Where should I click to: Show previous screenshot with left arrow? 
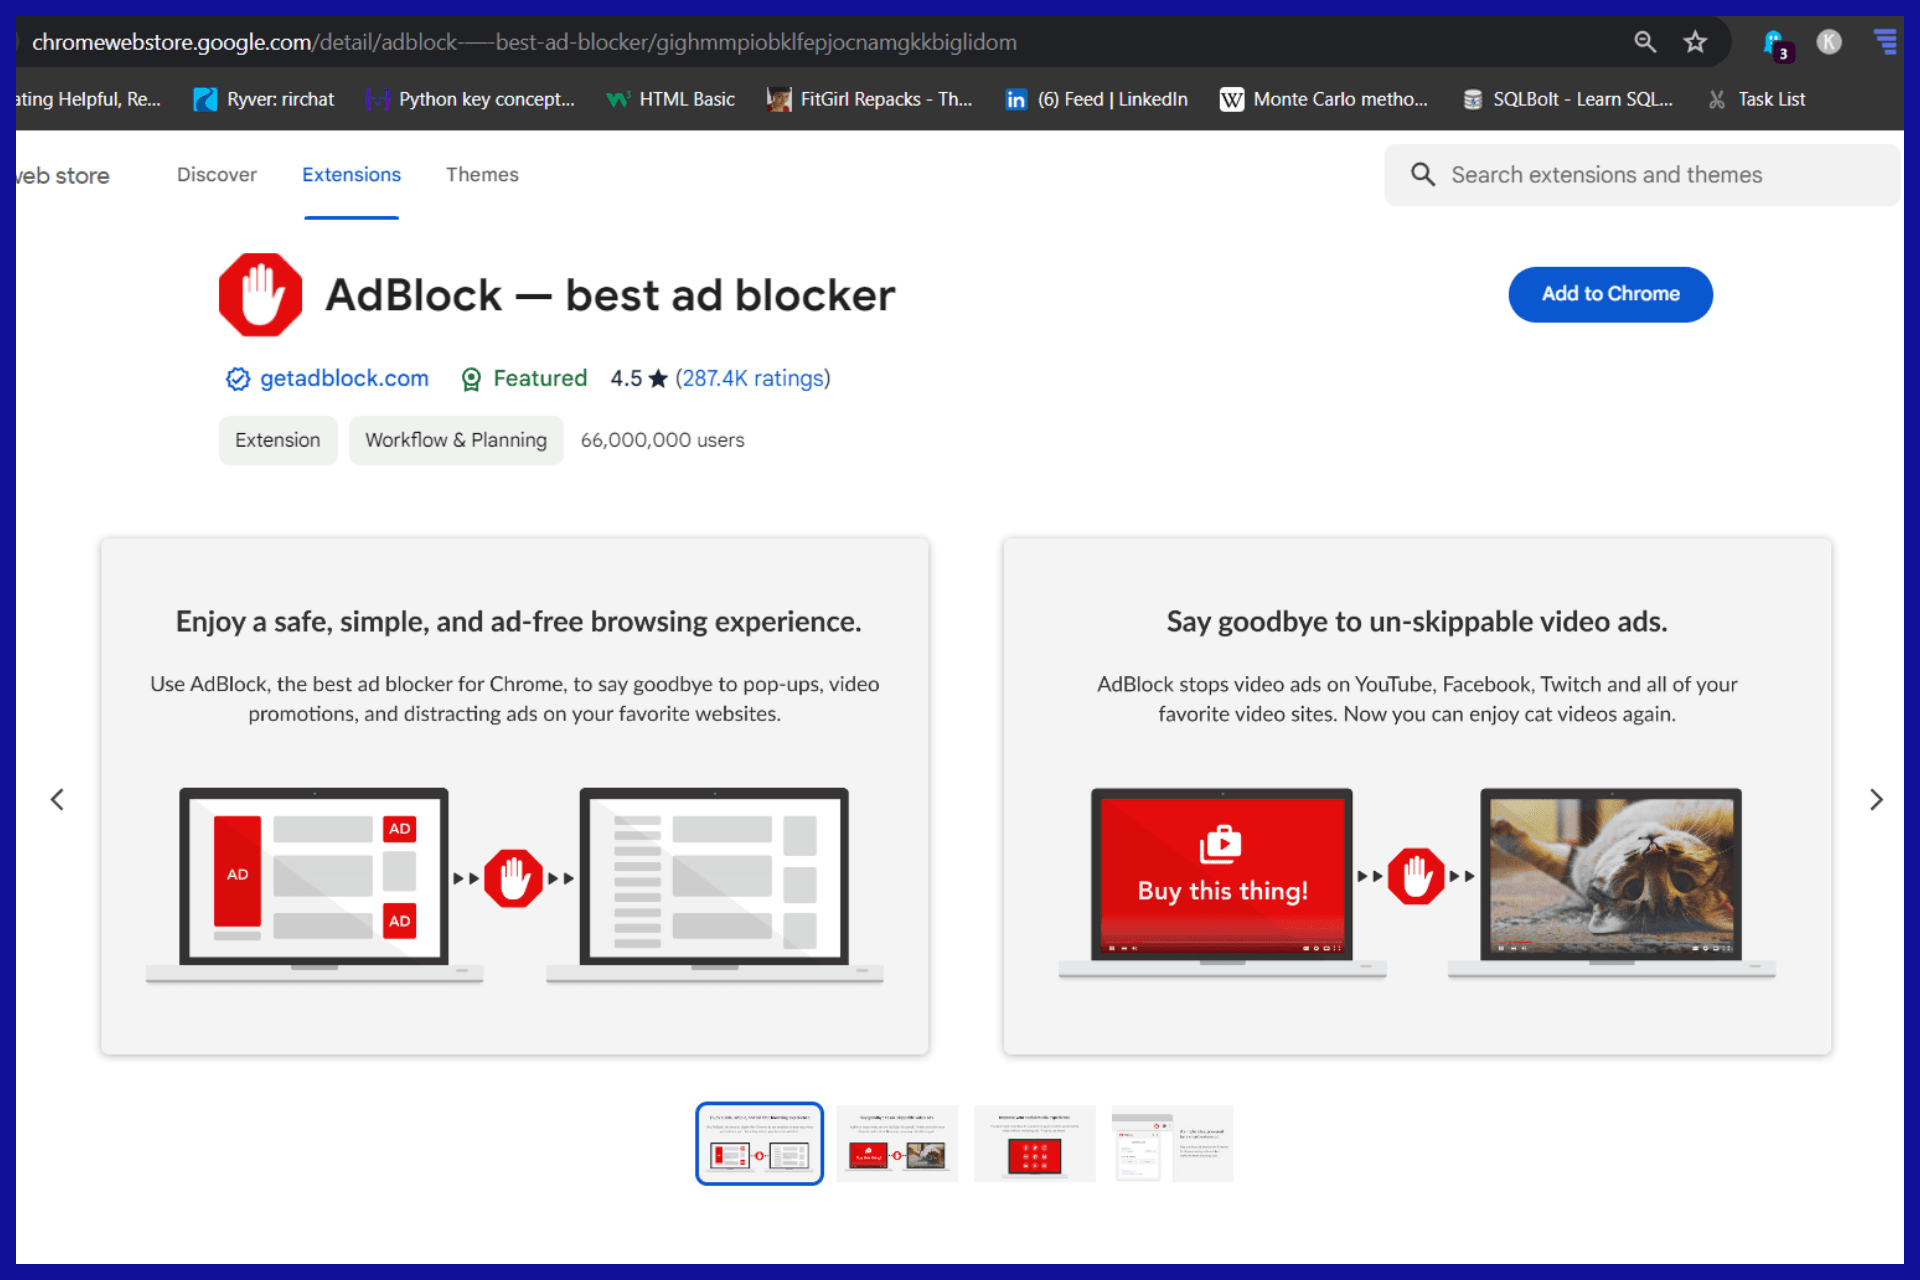57,799
